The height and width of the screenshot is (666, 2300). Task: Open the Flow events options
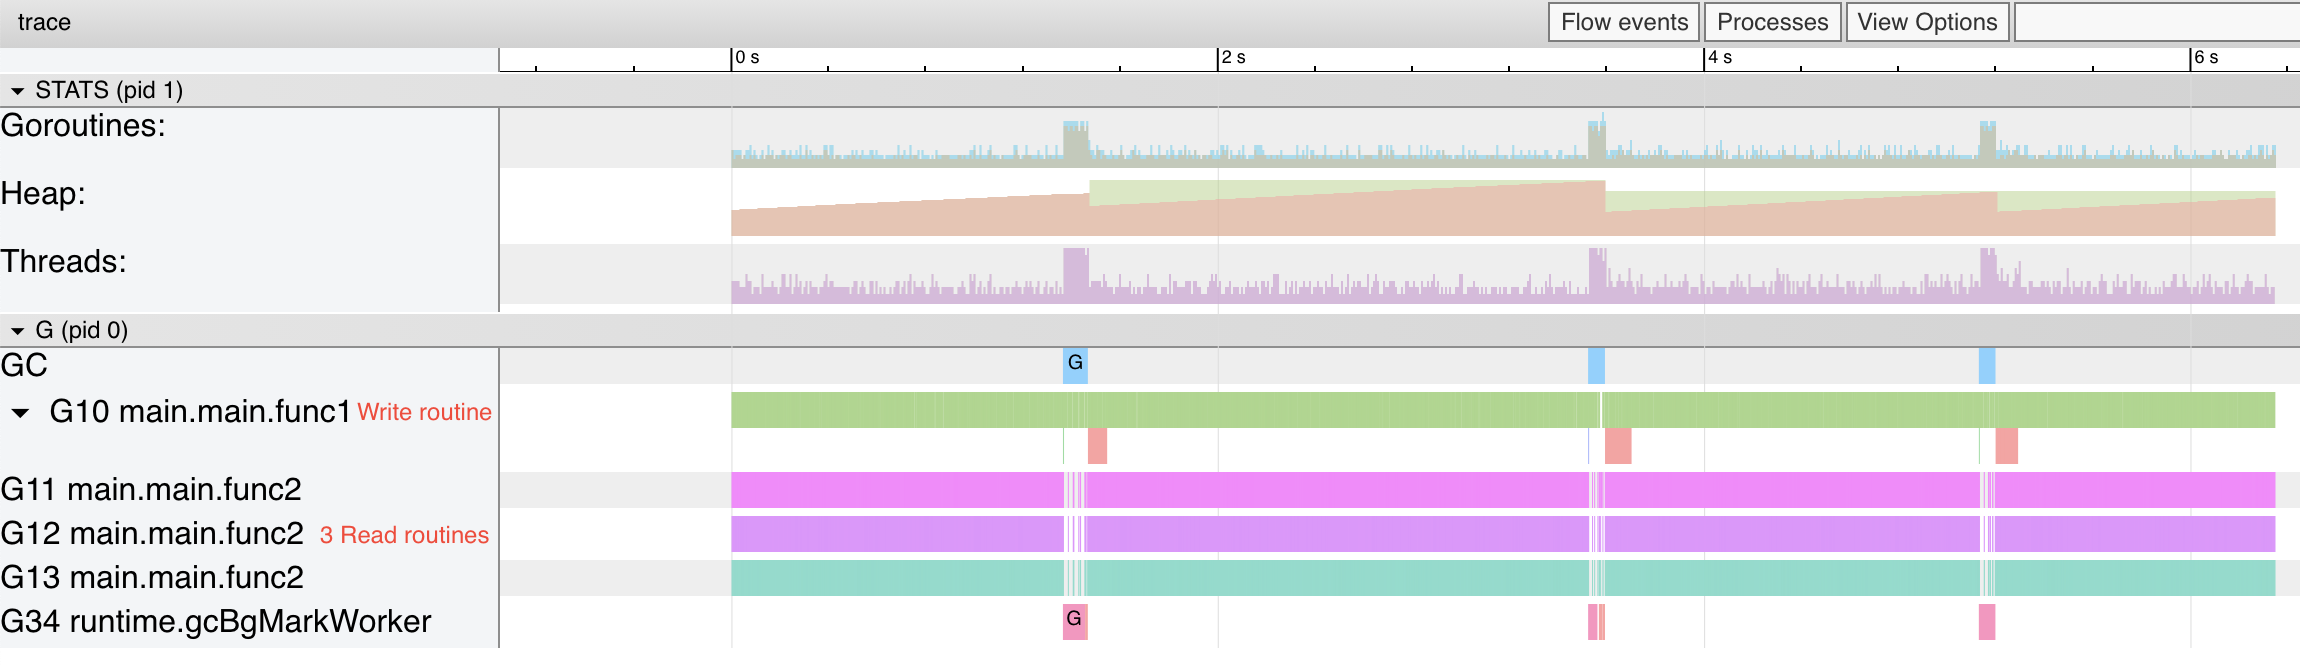1621,21
